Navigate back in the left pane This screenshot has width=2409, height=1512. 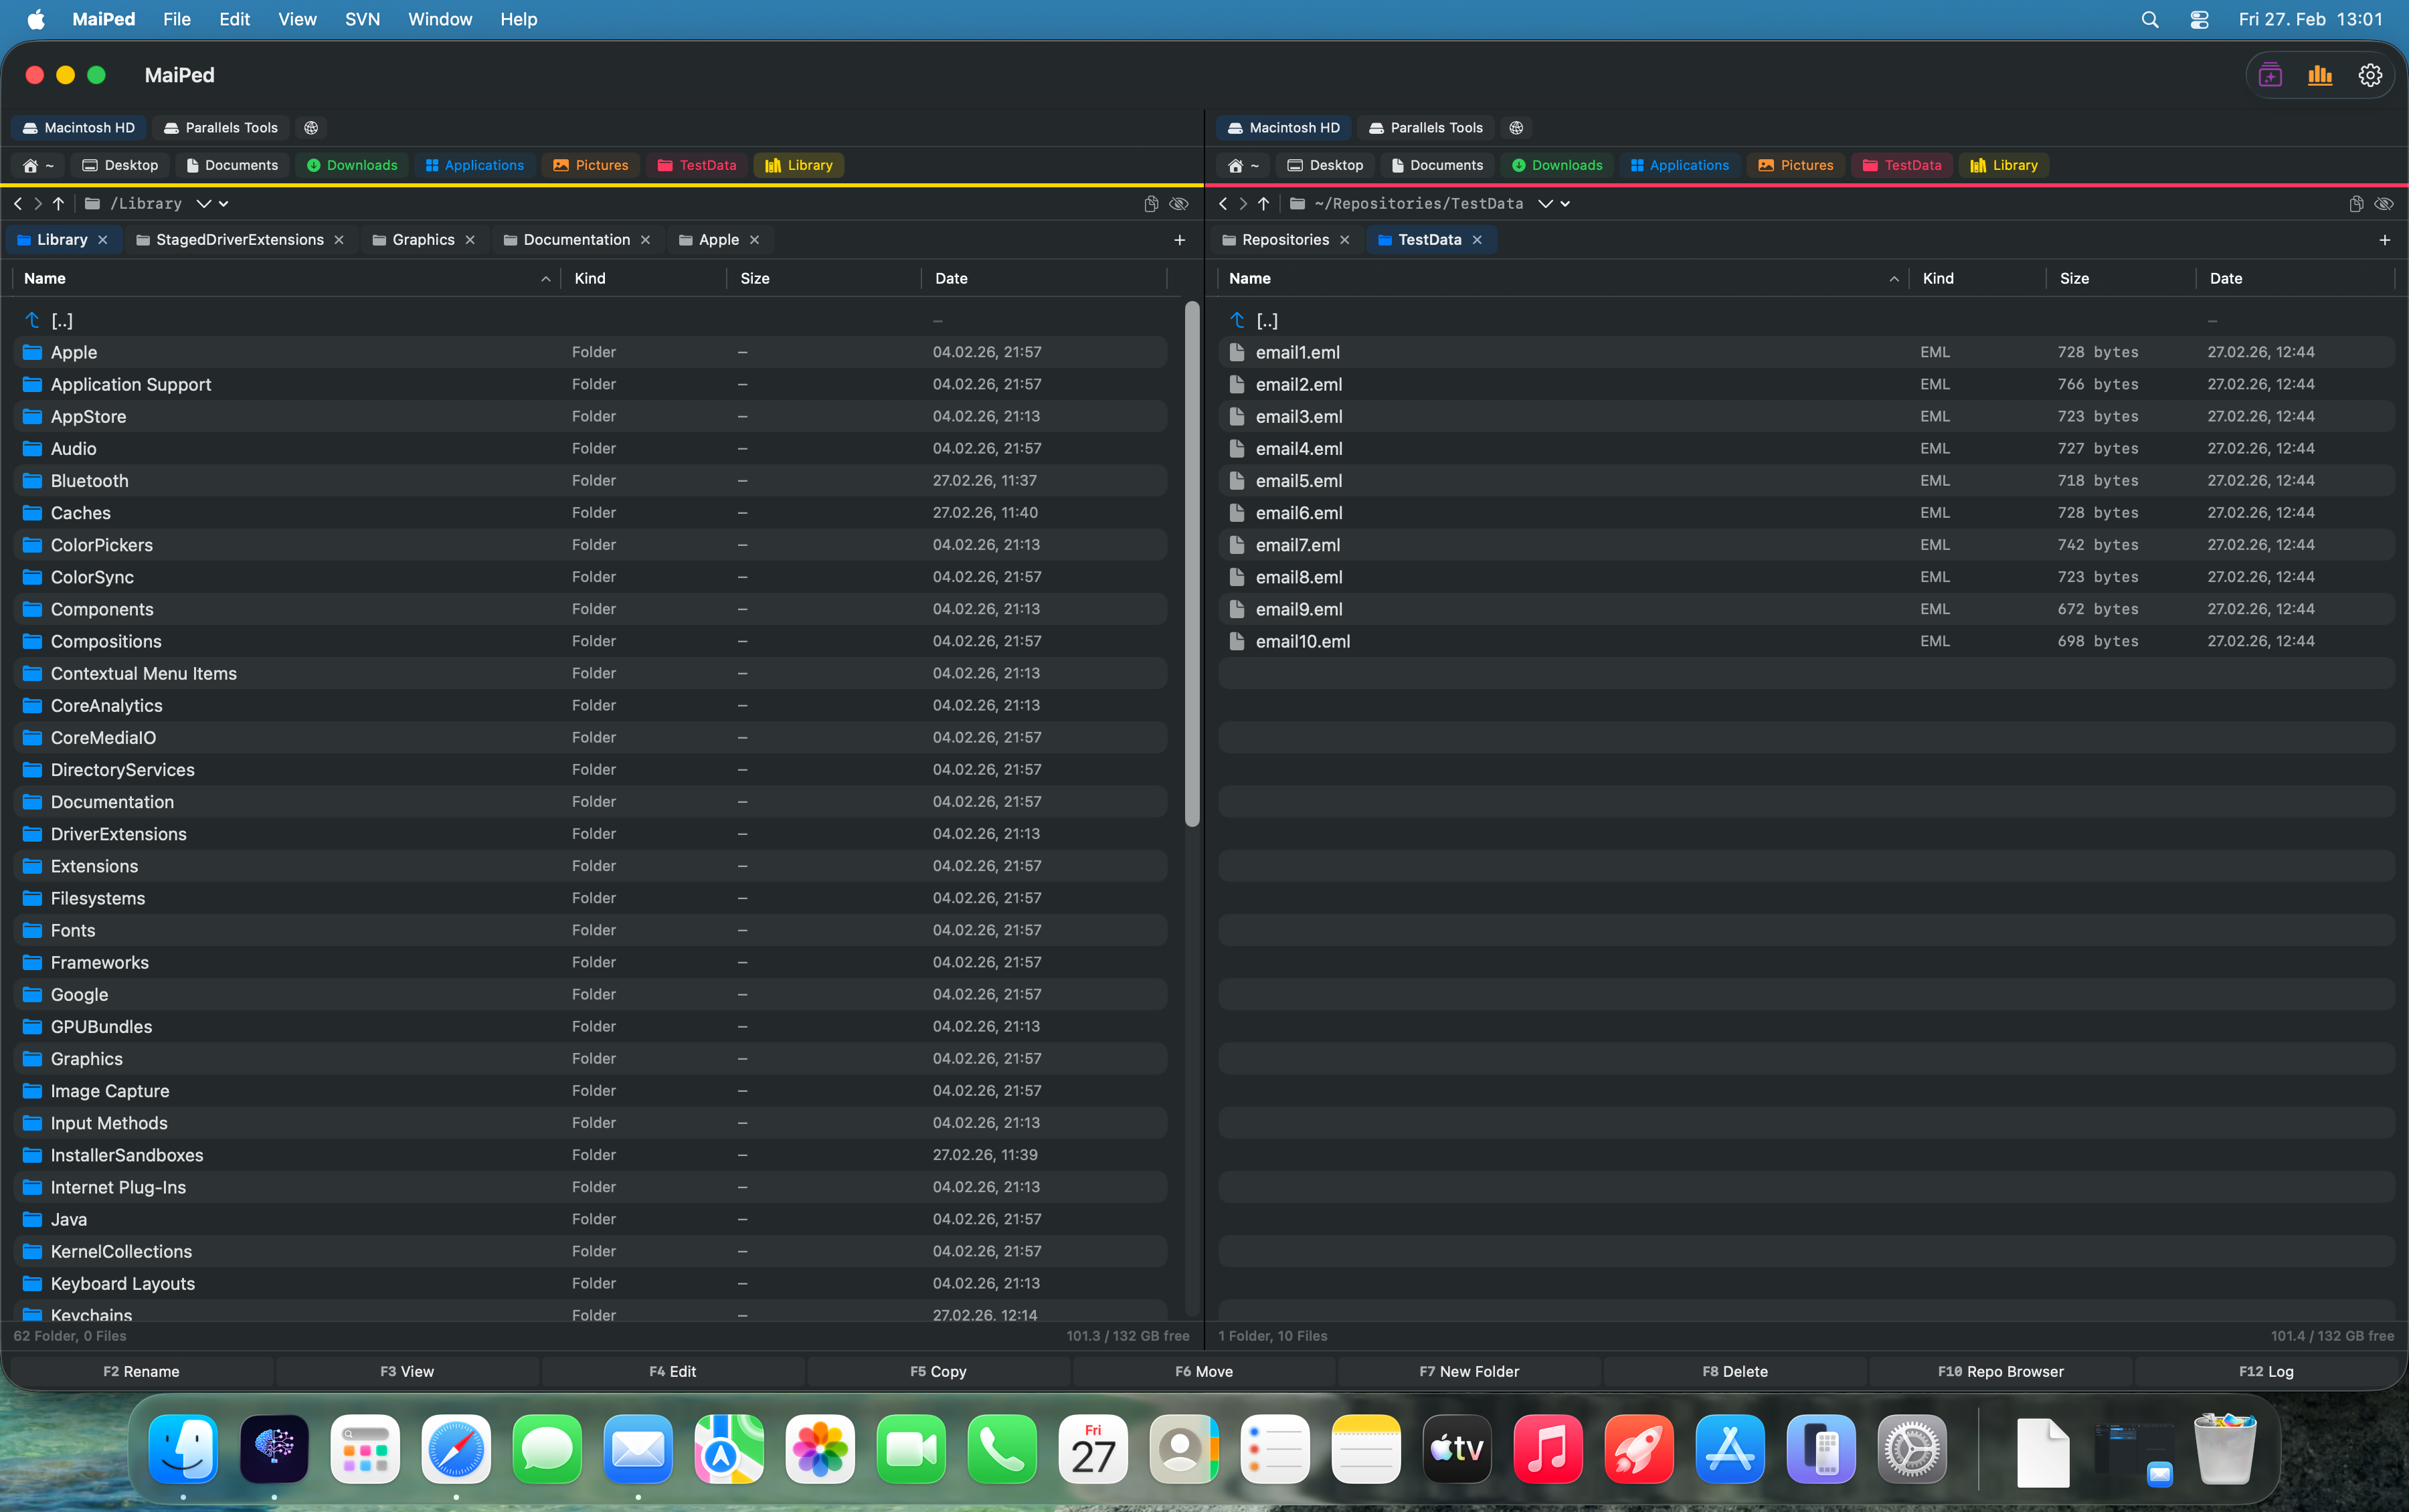[17, 203]
